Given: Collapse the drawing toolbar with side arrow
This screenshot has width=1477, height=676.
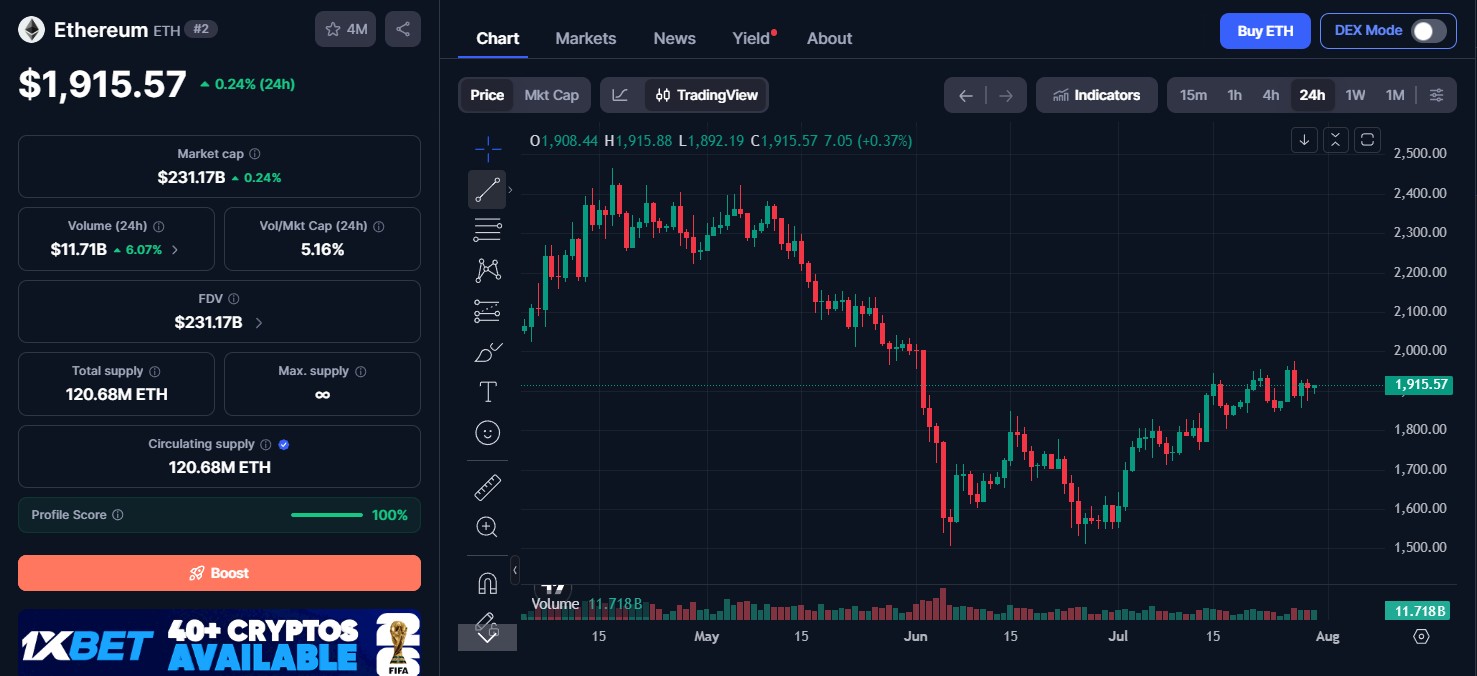Looking at the screenshot, I should pyautogui.click(x=515, y=570).
